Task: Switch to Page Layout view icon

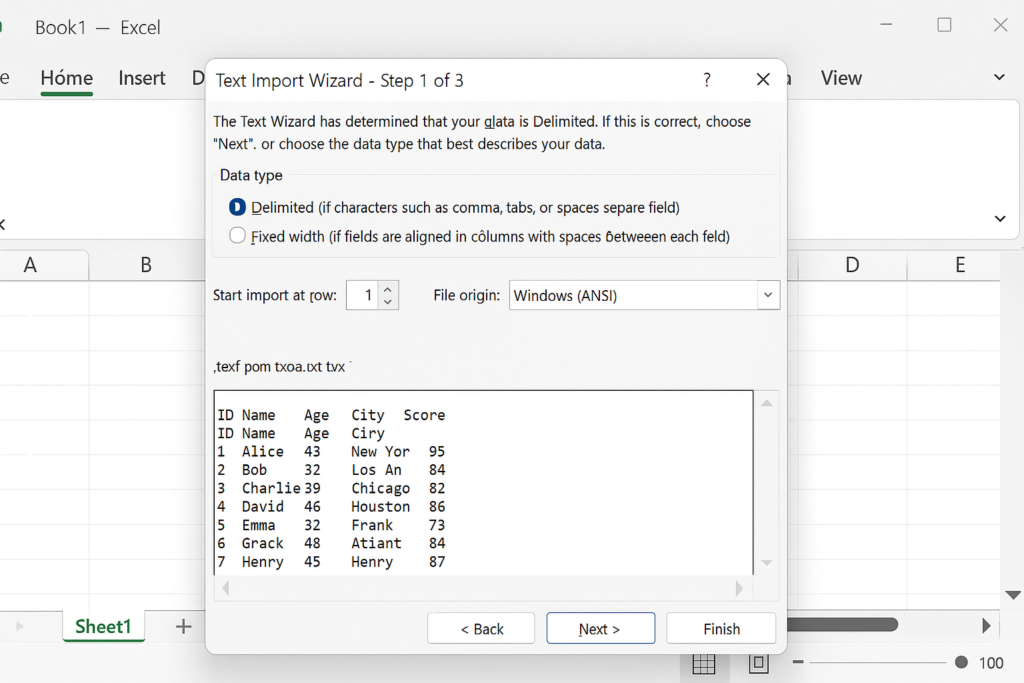Action: [x=758, y=663]
